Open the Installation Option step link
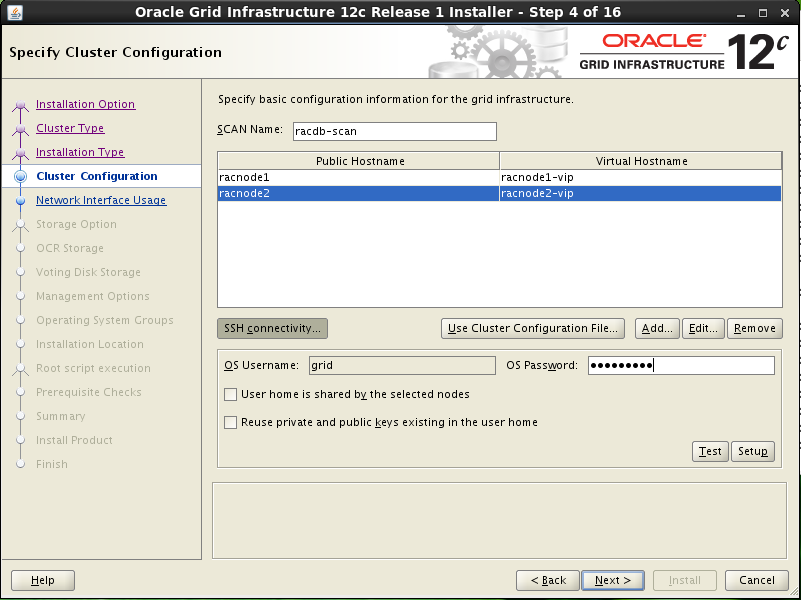The height and width of the screenshot is (600, 801). pyautogui.click(x=85, y=104)
